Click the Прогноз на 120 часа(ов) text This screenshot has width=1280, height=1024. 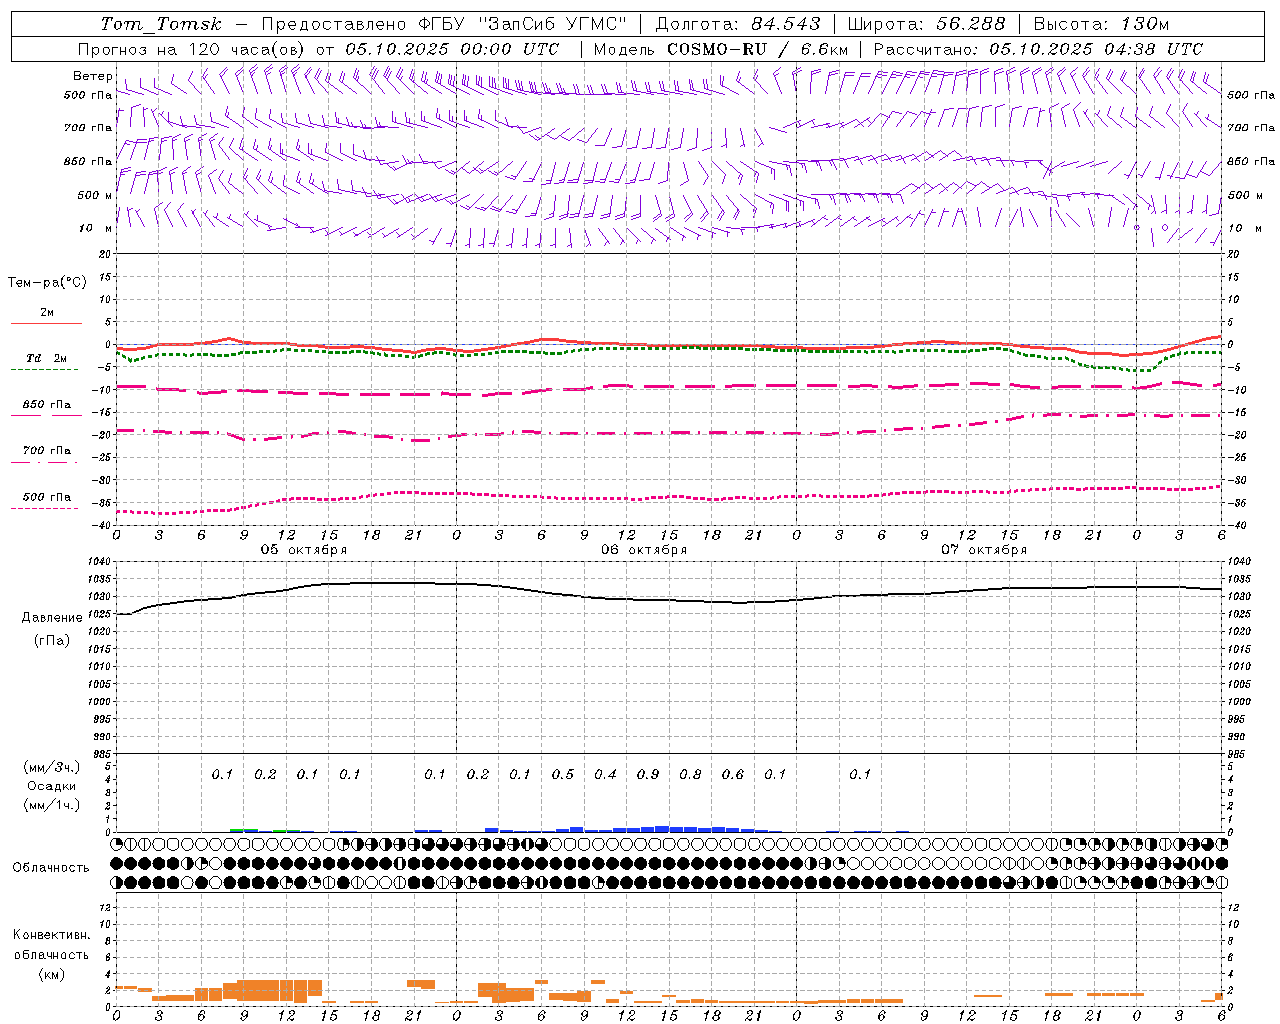point(193,49)
